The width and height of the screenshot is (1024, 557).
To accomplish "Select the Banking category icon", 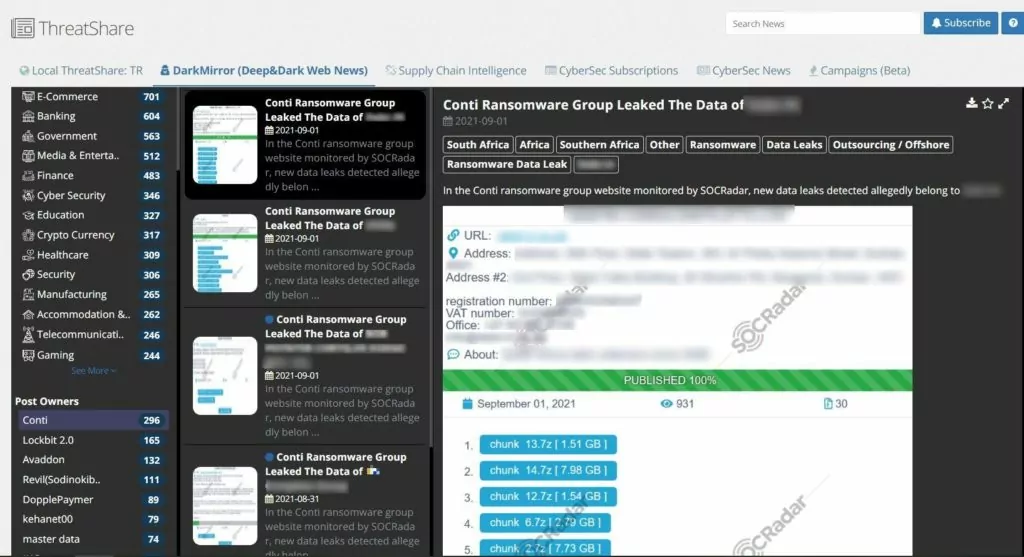I will point(28,116).
